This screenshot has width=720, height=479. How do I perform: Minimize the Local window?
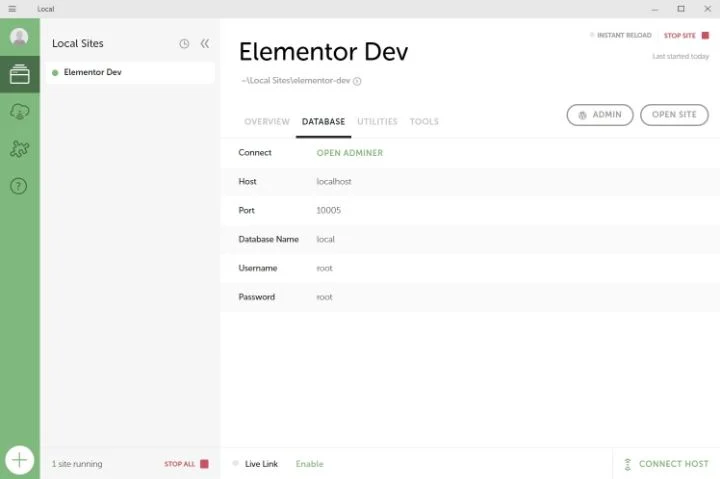[655, 9]
